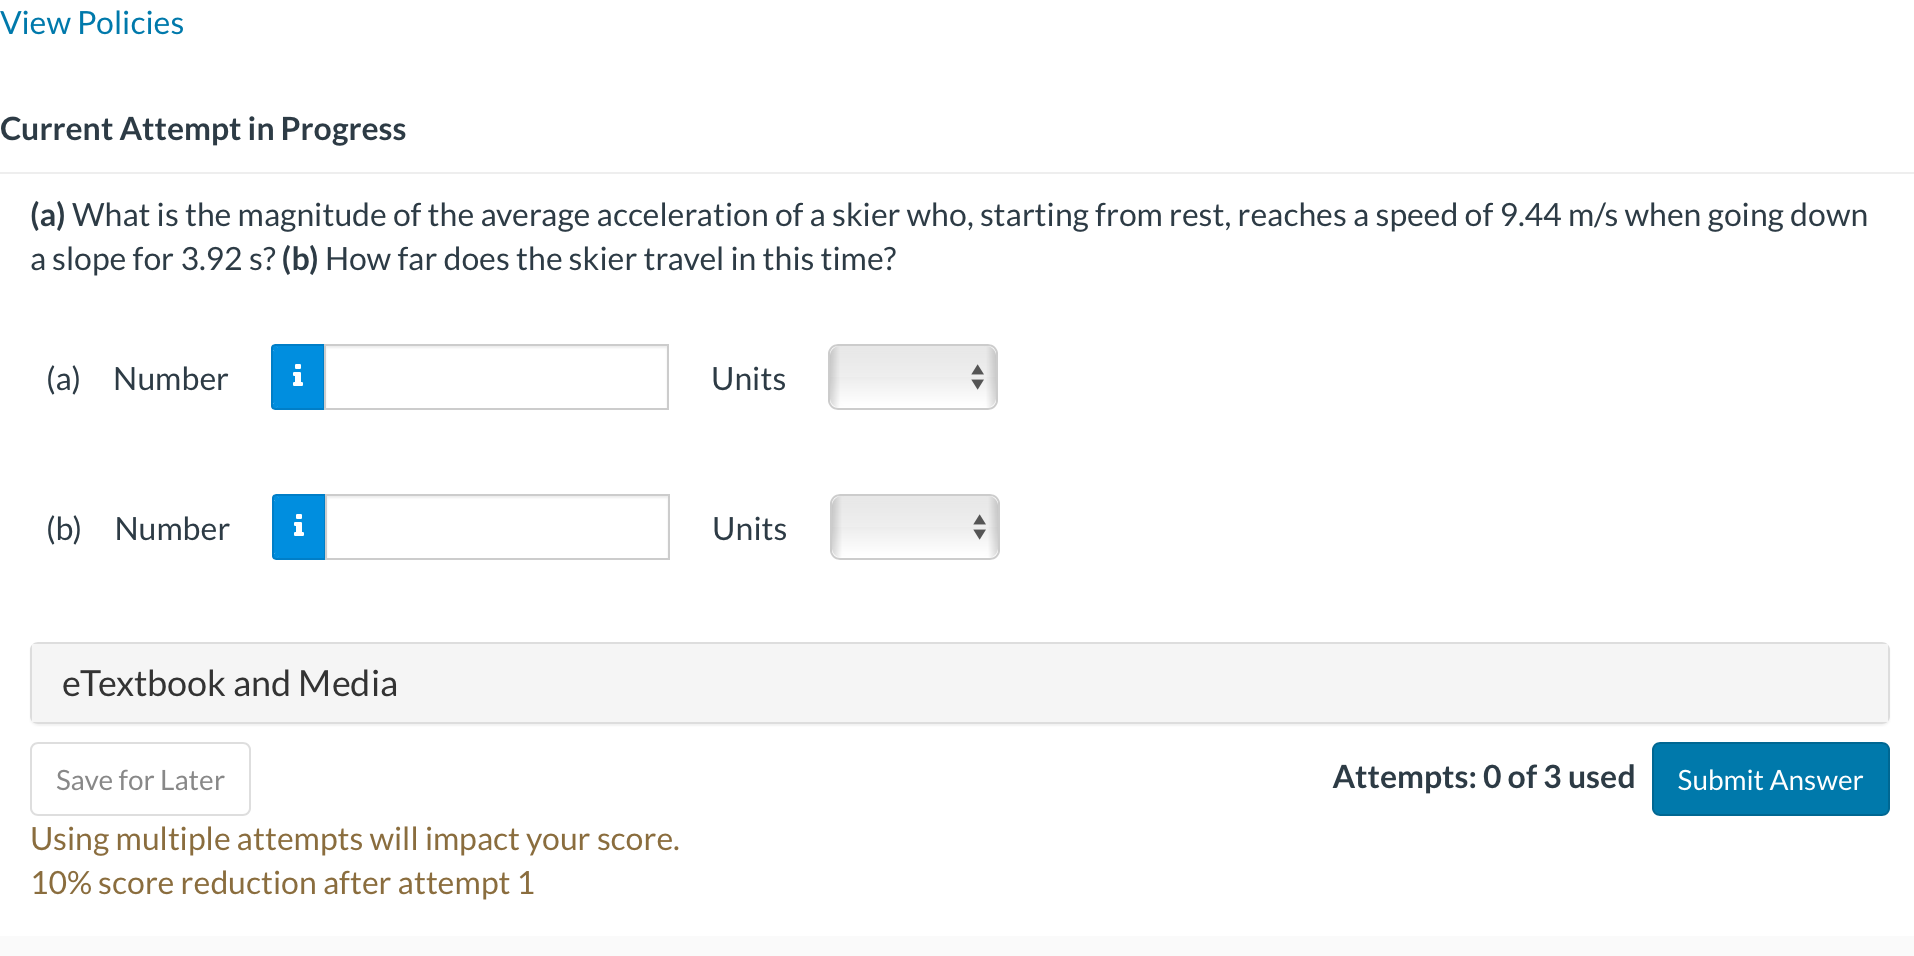The height and width of the screenshot is (956, 1914).
Task: Click the part (a) Number label
Action: [x=171, y=379]
